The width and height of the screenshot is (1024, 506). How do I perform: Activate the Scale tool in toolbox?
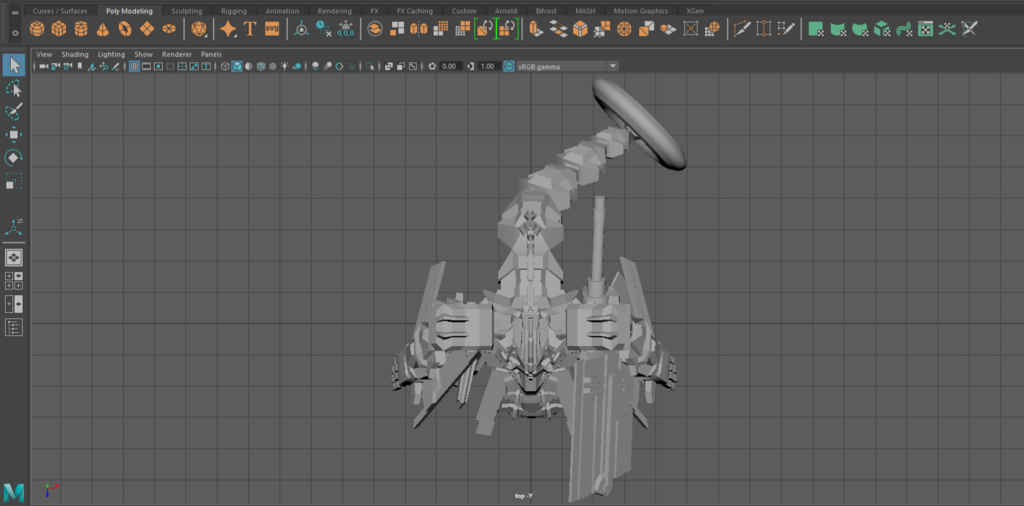pos(14,181)
